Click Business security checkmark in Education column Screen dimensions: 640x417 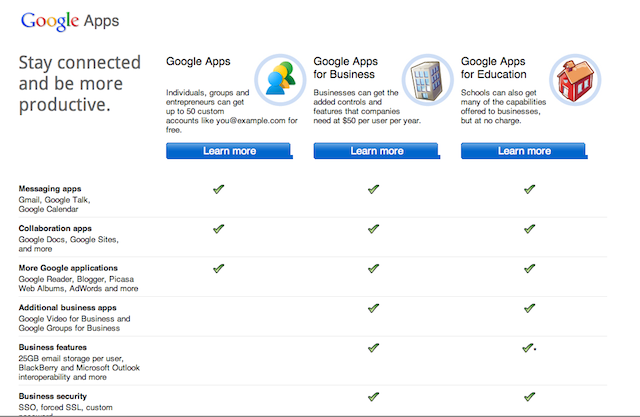tap(529, 397)
